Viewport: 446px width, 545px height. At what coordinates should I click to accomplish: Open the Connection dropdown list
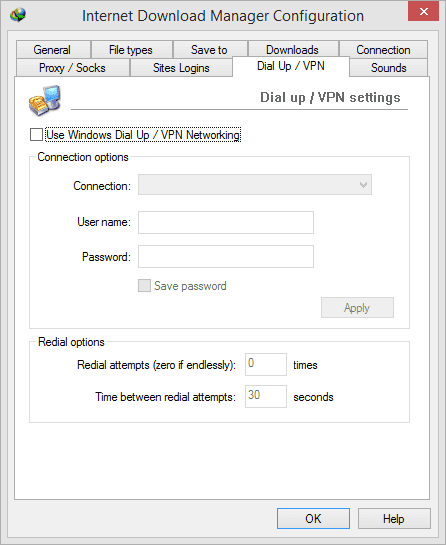(255, 185)
